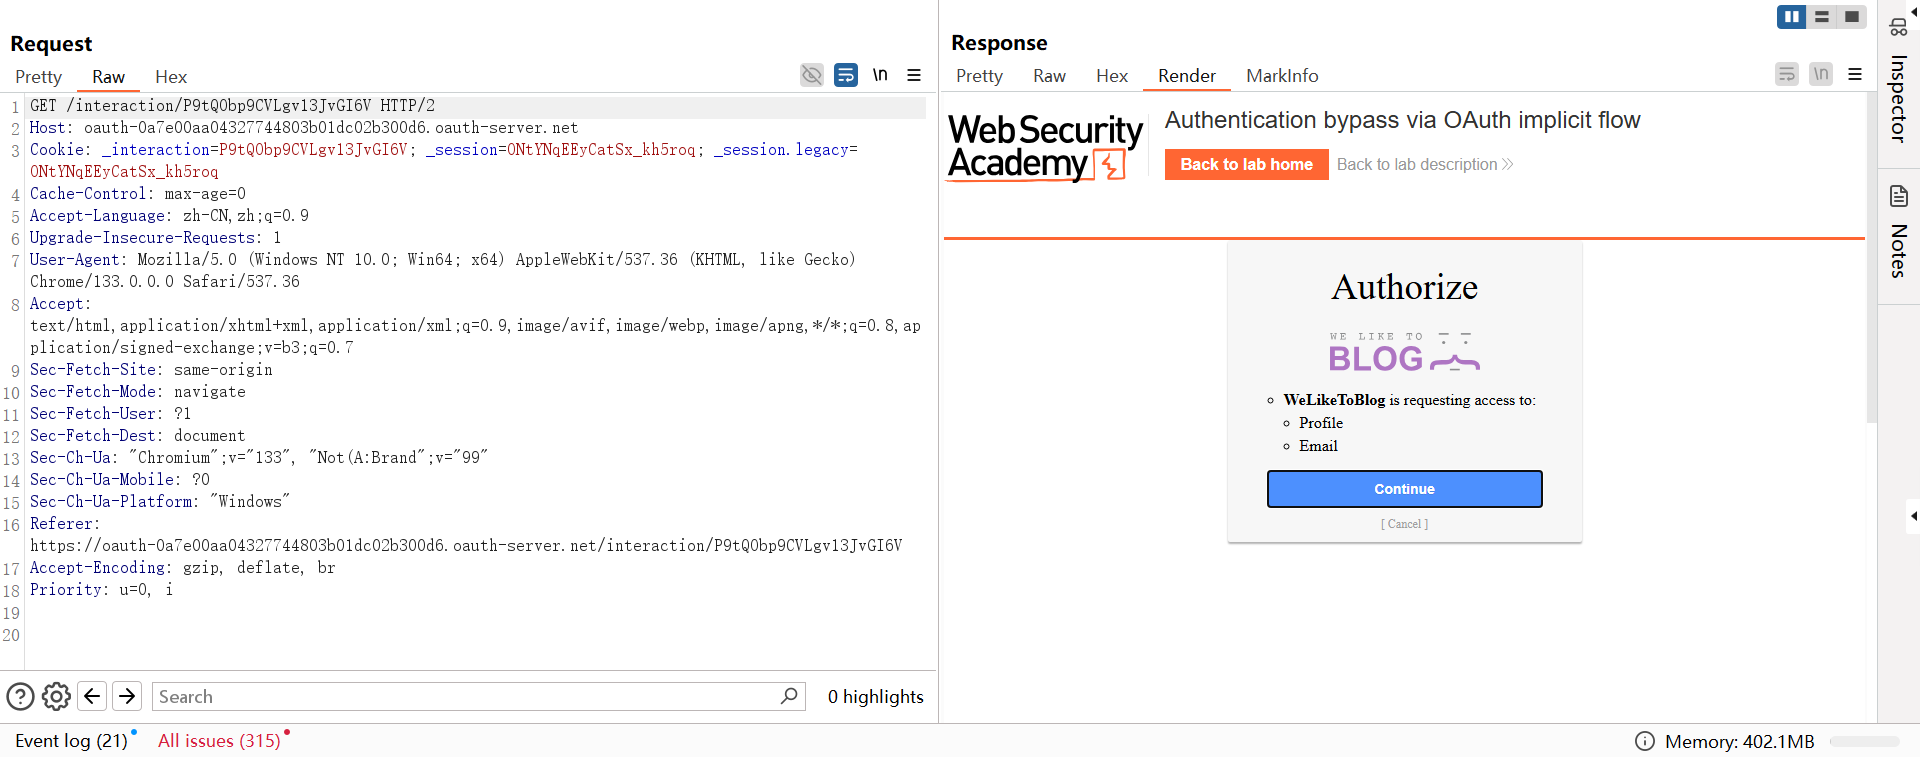
Task: Click the Back to lab home button
Action: (1246, 164)
